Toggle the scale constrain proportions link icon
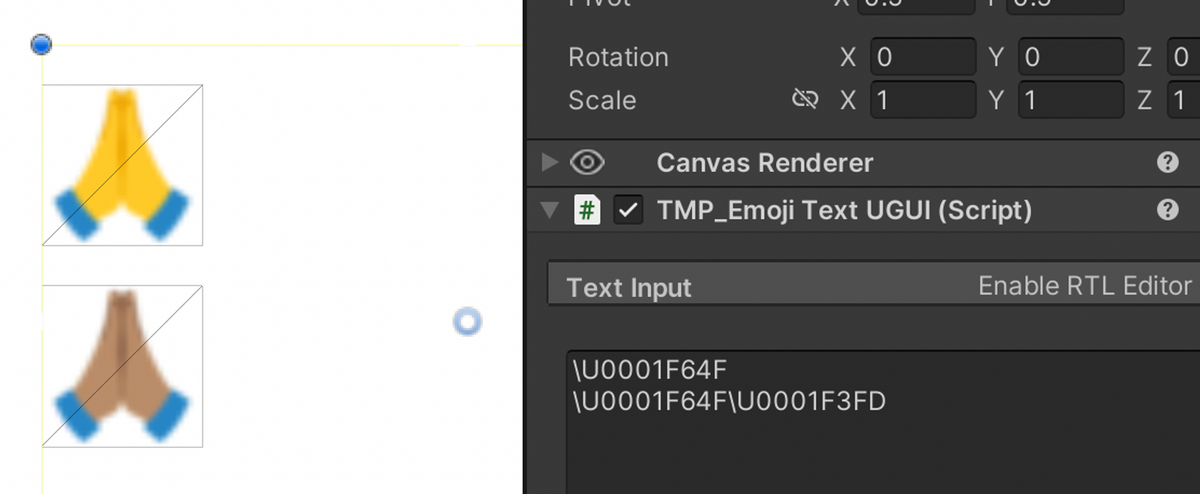The width and height of the screenshot is (1200, 494). [x=805, y=100]
